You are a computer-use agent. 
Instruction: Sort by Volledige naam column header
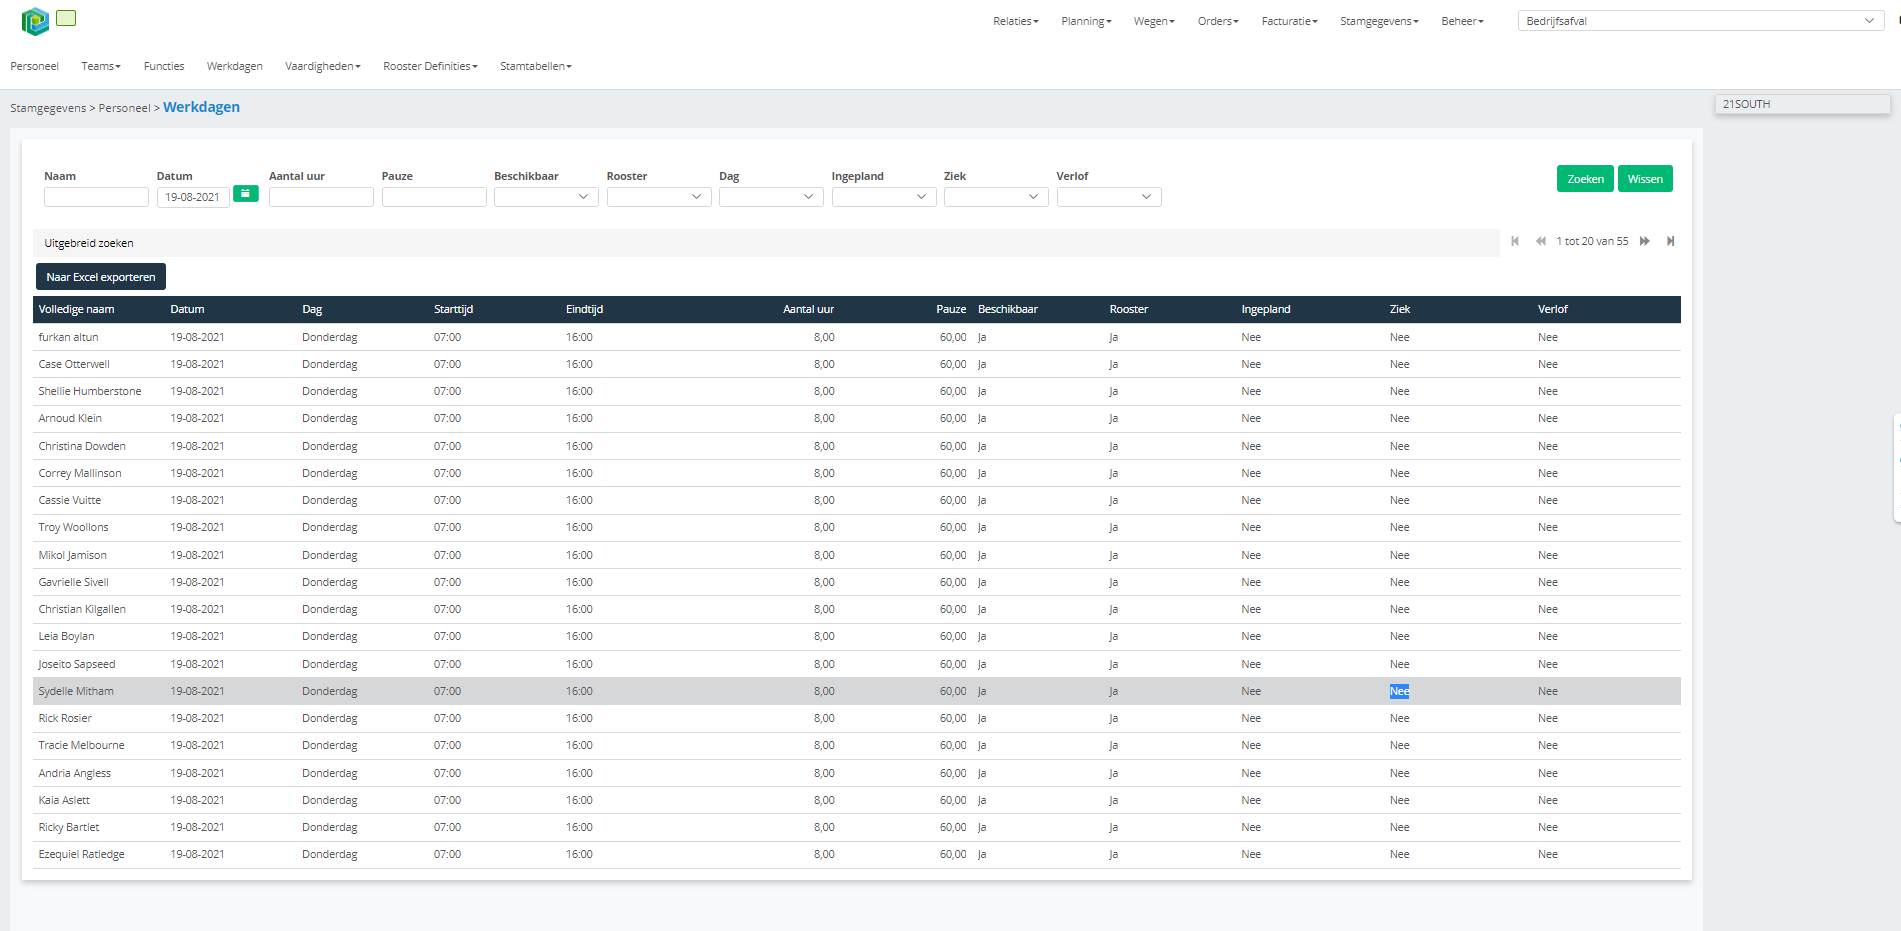(76, 309)
